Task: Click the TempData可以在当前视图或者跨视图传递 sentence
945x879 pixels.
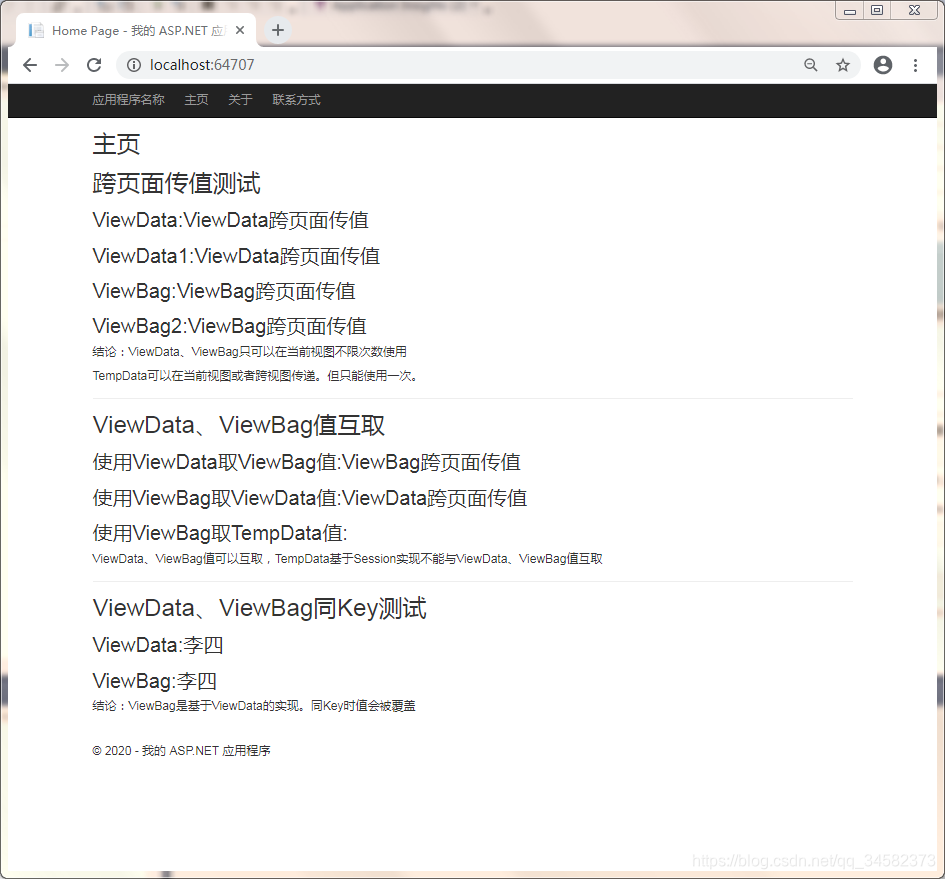Action: click(x=255, y=376)
